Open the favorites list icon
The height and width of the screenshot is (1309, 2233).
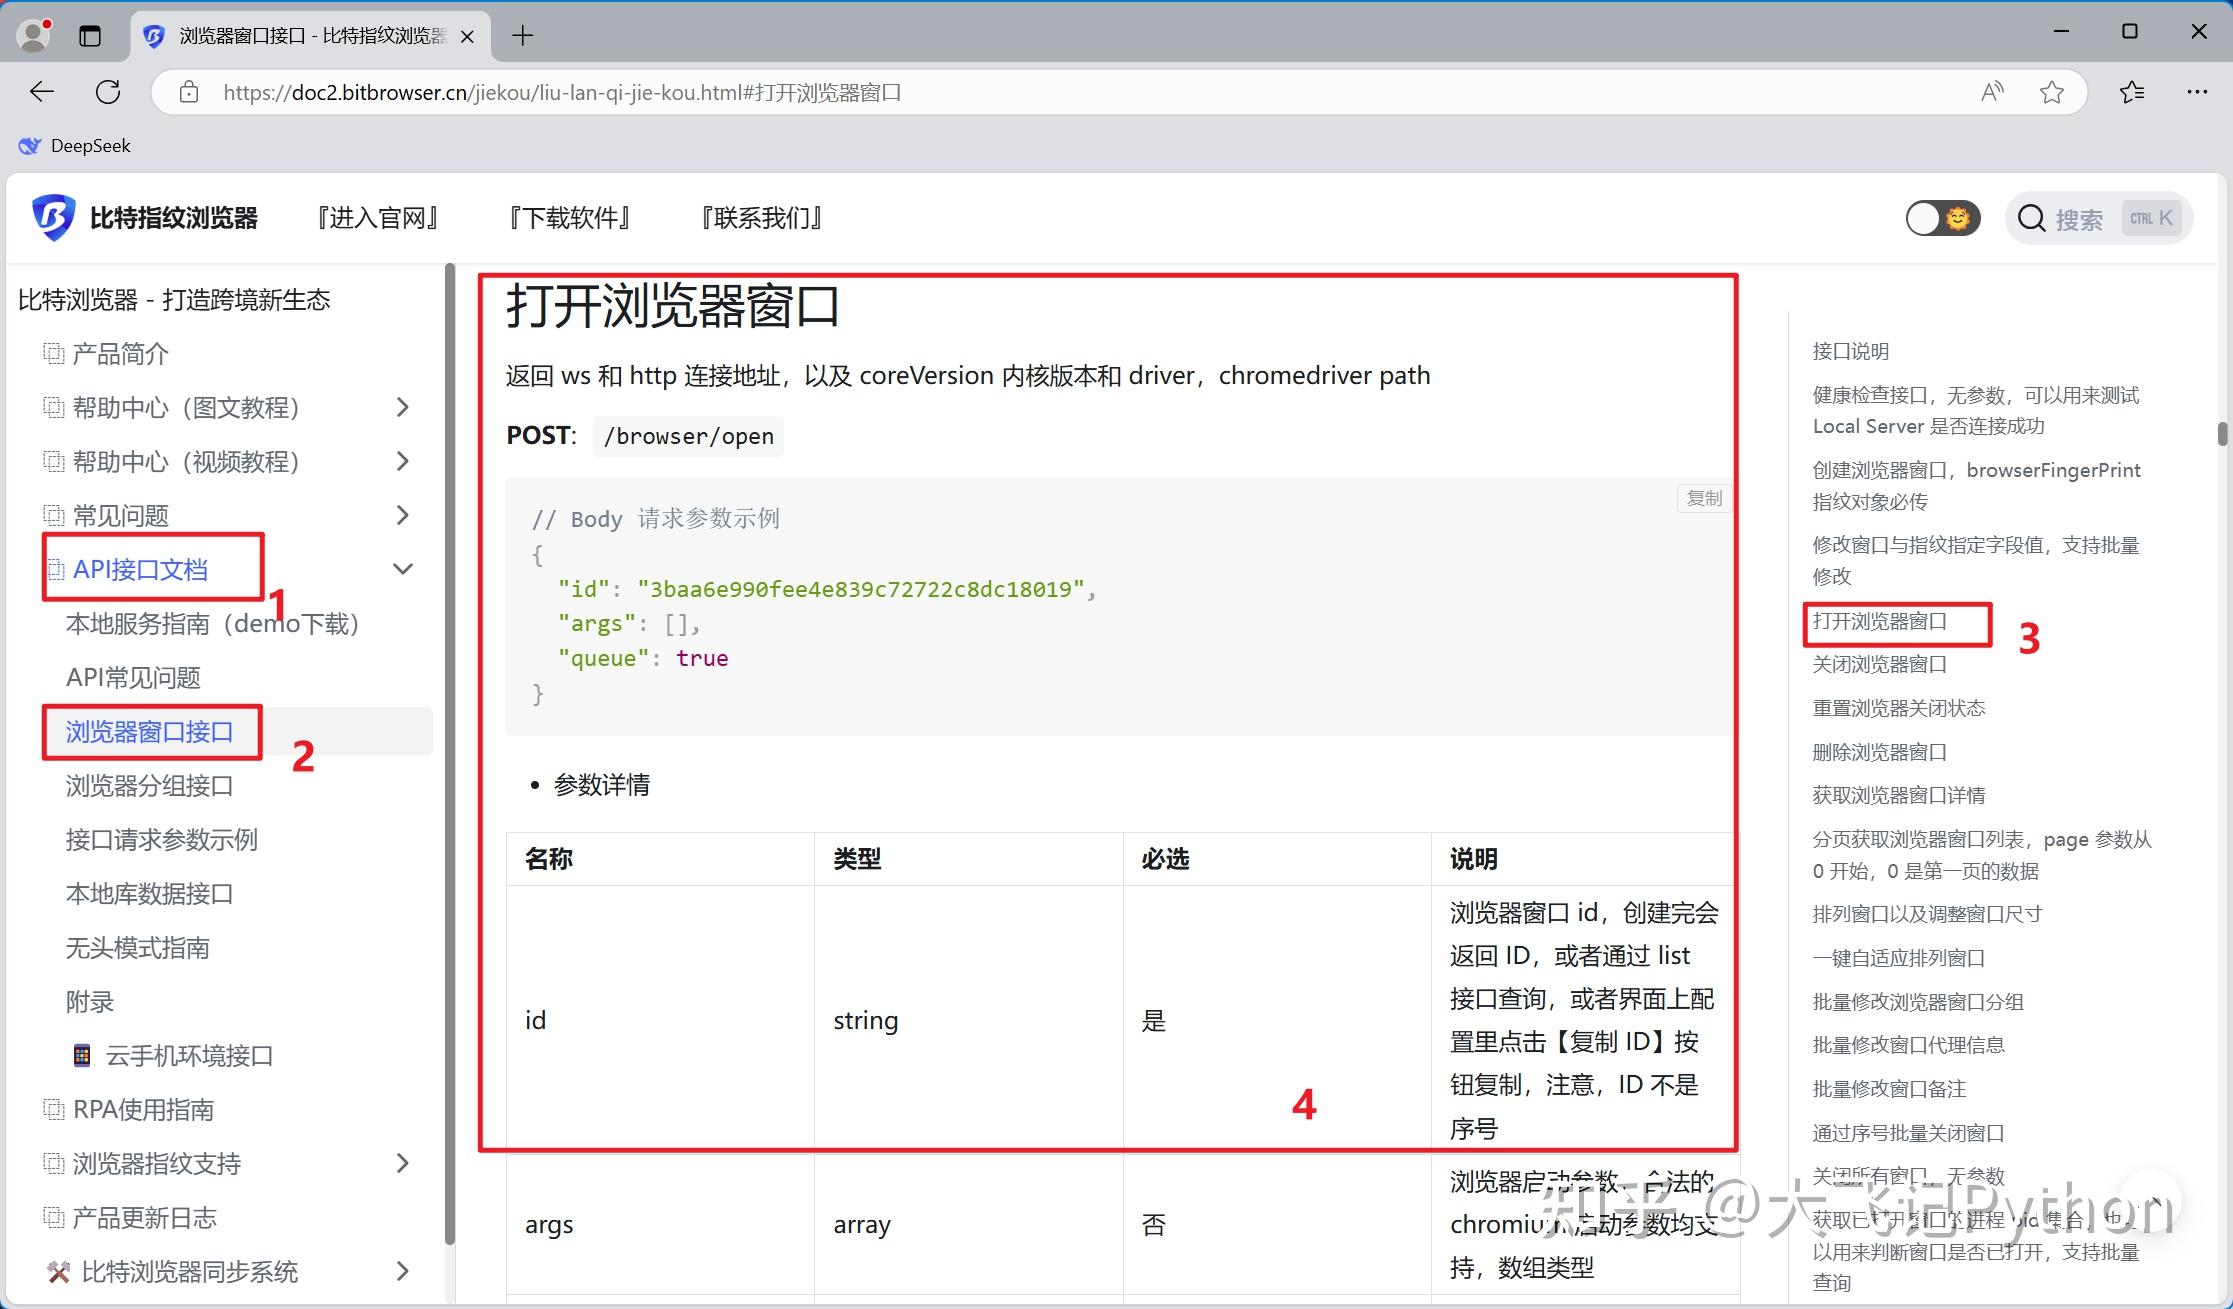point(2132,92)
